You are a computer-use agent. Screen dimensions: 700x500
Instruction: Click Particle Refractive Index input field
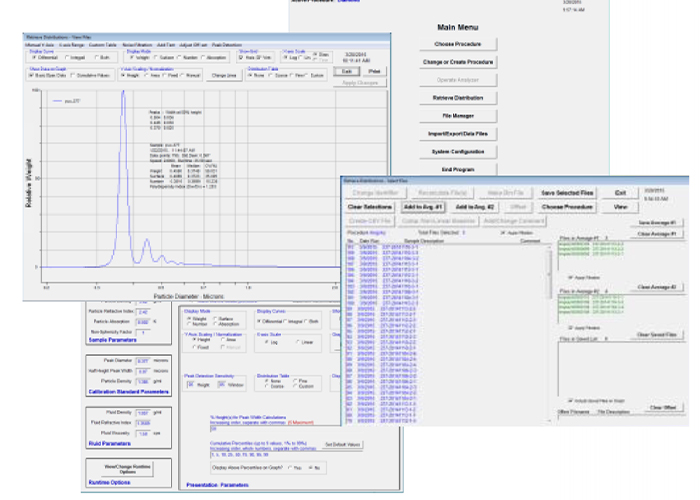[143, 312]
